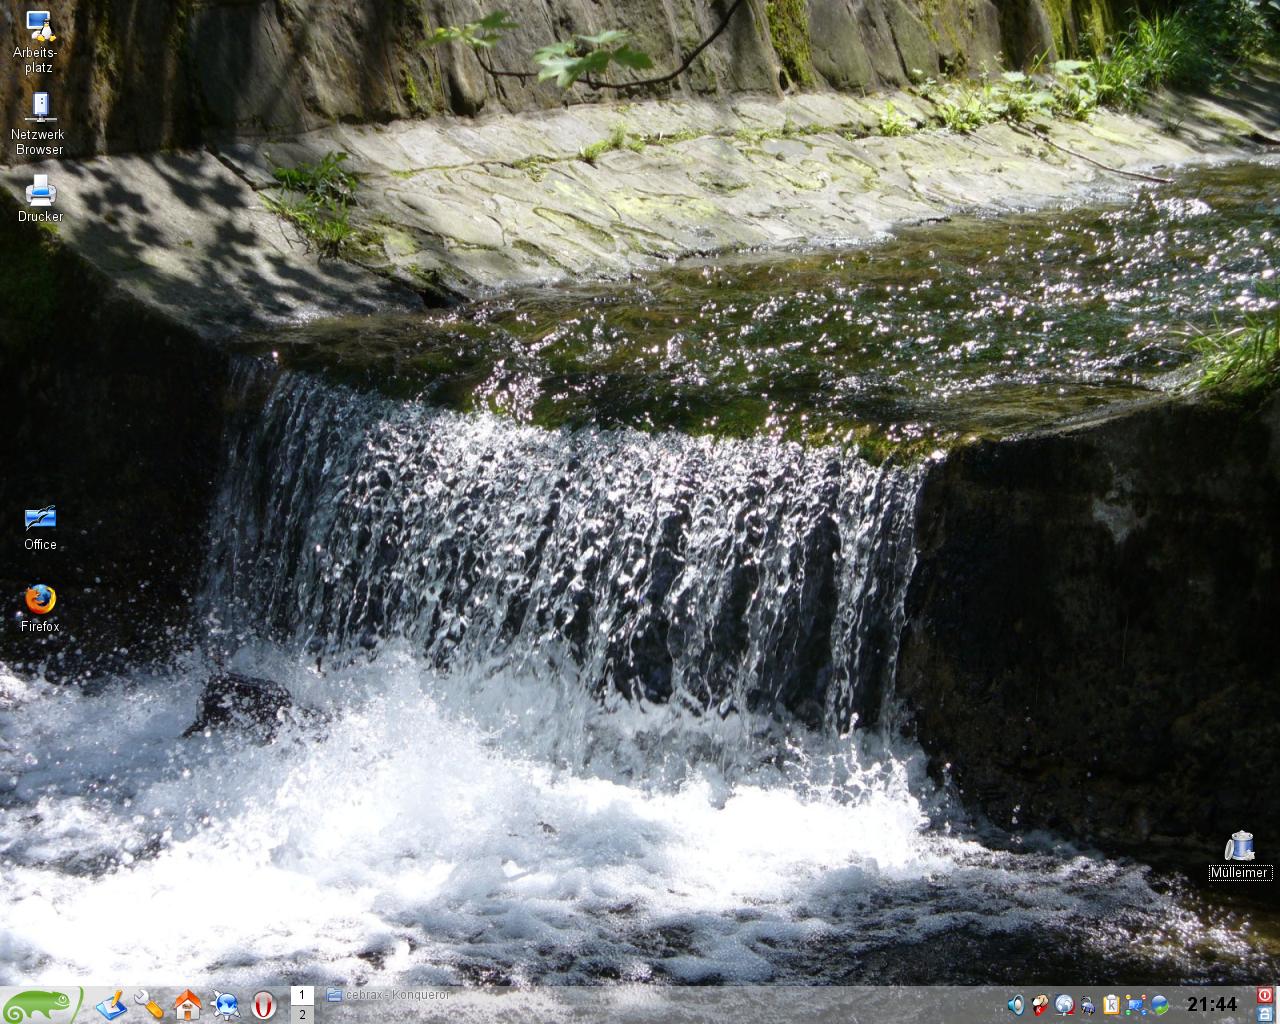
Task: Click the show desktop pencil icon
Action: (x=110, y=1004)
